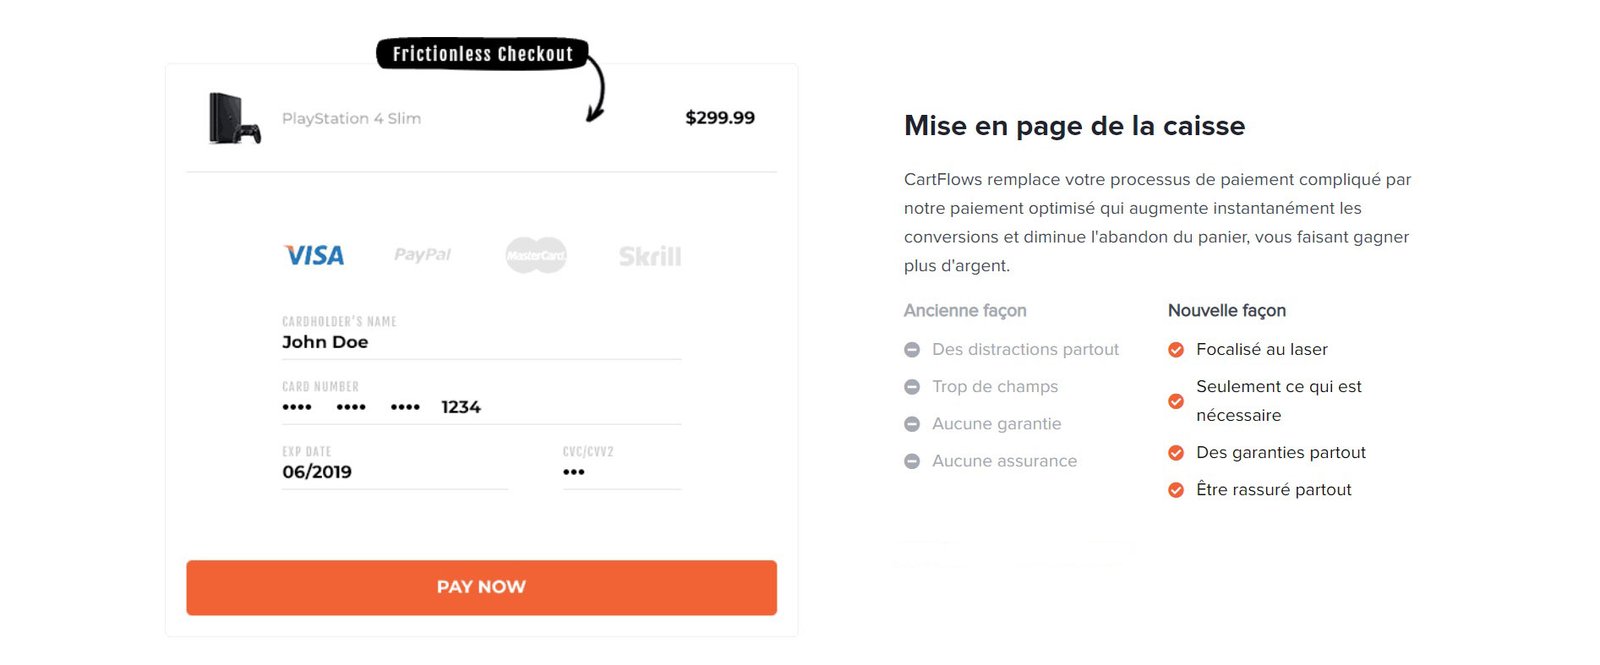Click the minus icon beside Aucune garantie
Screen dimensions: 1600x665
[912, 424]
